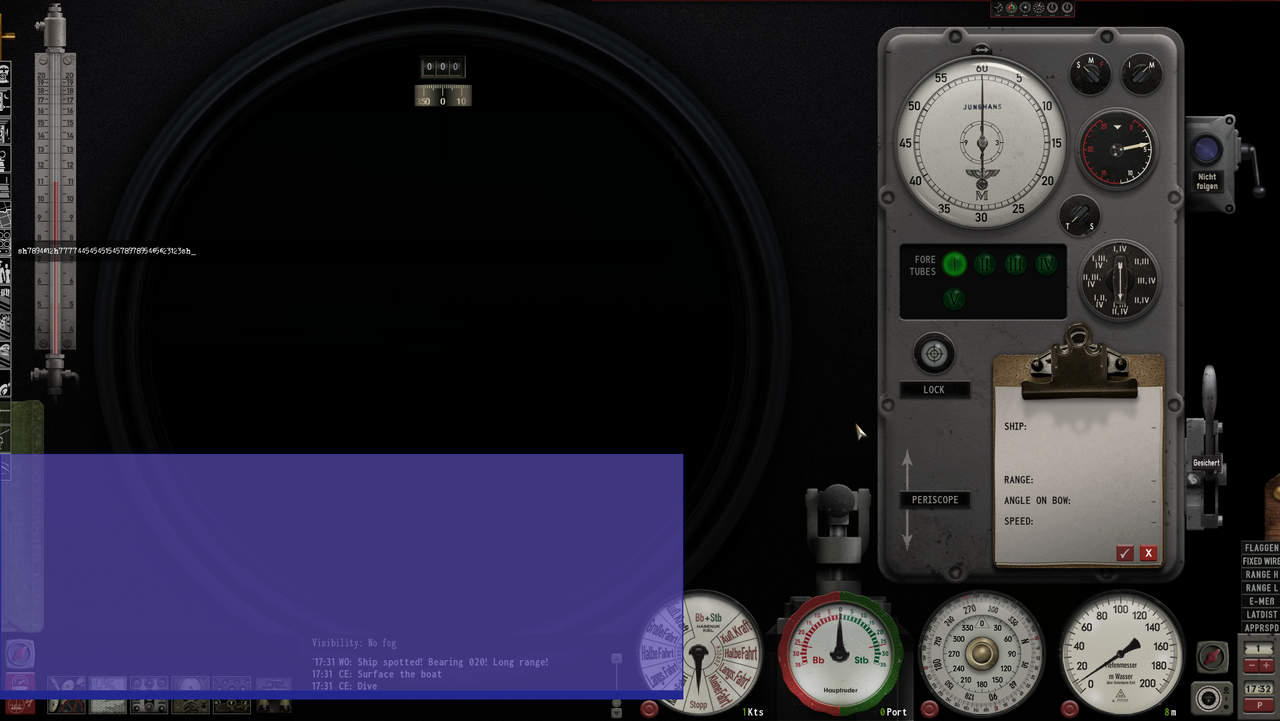Click the 1Kts speed readout
1280x721 pixels.
pos(753,712)
